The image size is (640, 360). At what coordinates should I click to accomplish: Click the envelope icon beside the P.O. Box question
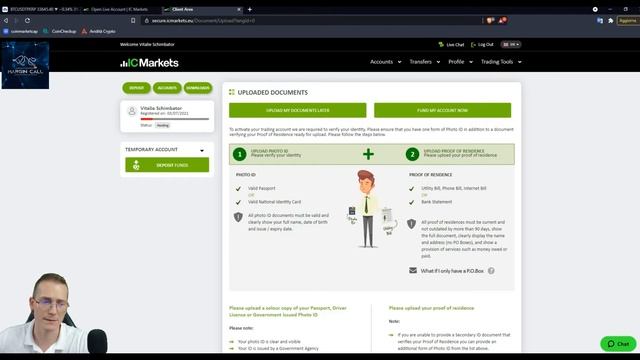[413, 270]
